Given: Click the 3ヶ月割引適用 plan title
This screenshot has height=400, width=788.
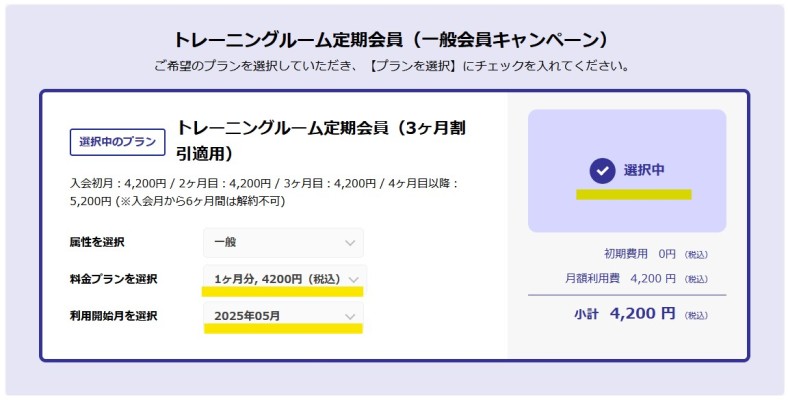Looking at the screenshot, I should [320, 141].
